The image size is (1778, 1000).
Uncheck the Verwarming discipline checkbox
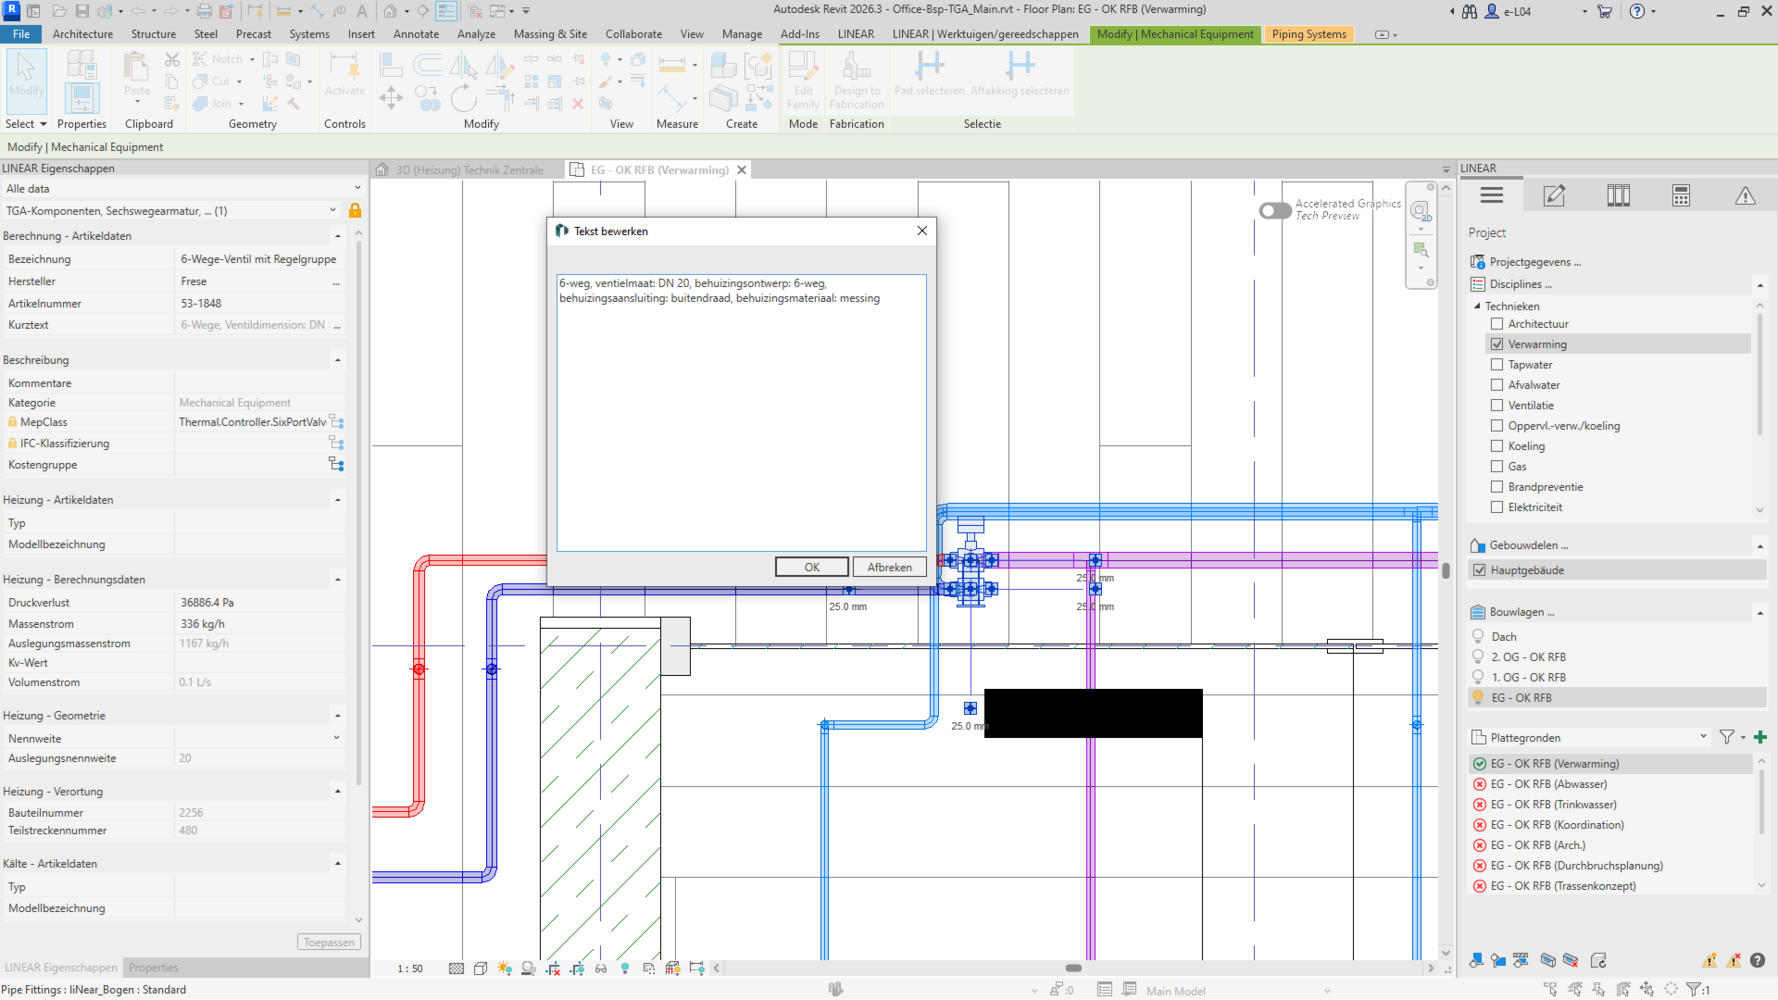1497,344
